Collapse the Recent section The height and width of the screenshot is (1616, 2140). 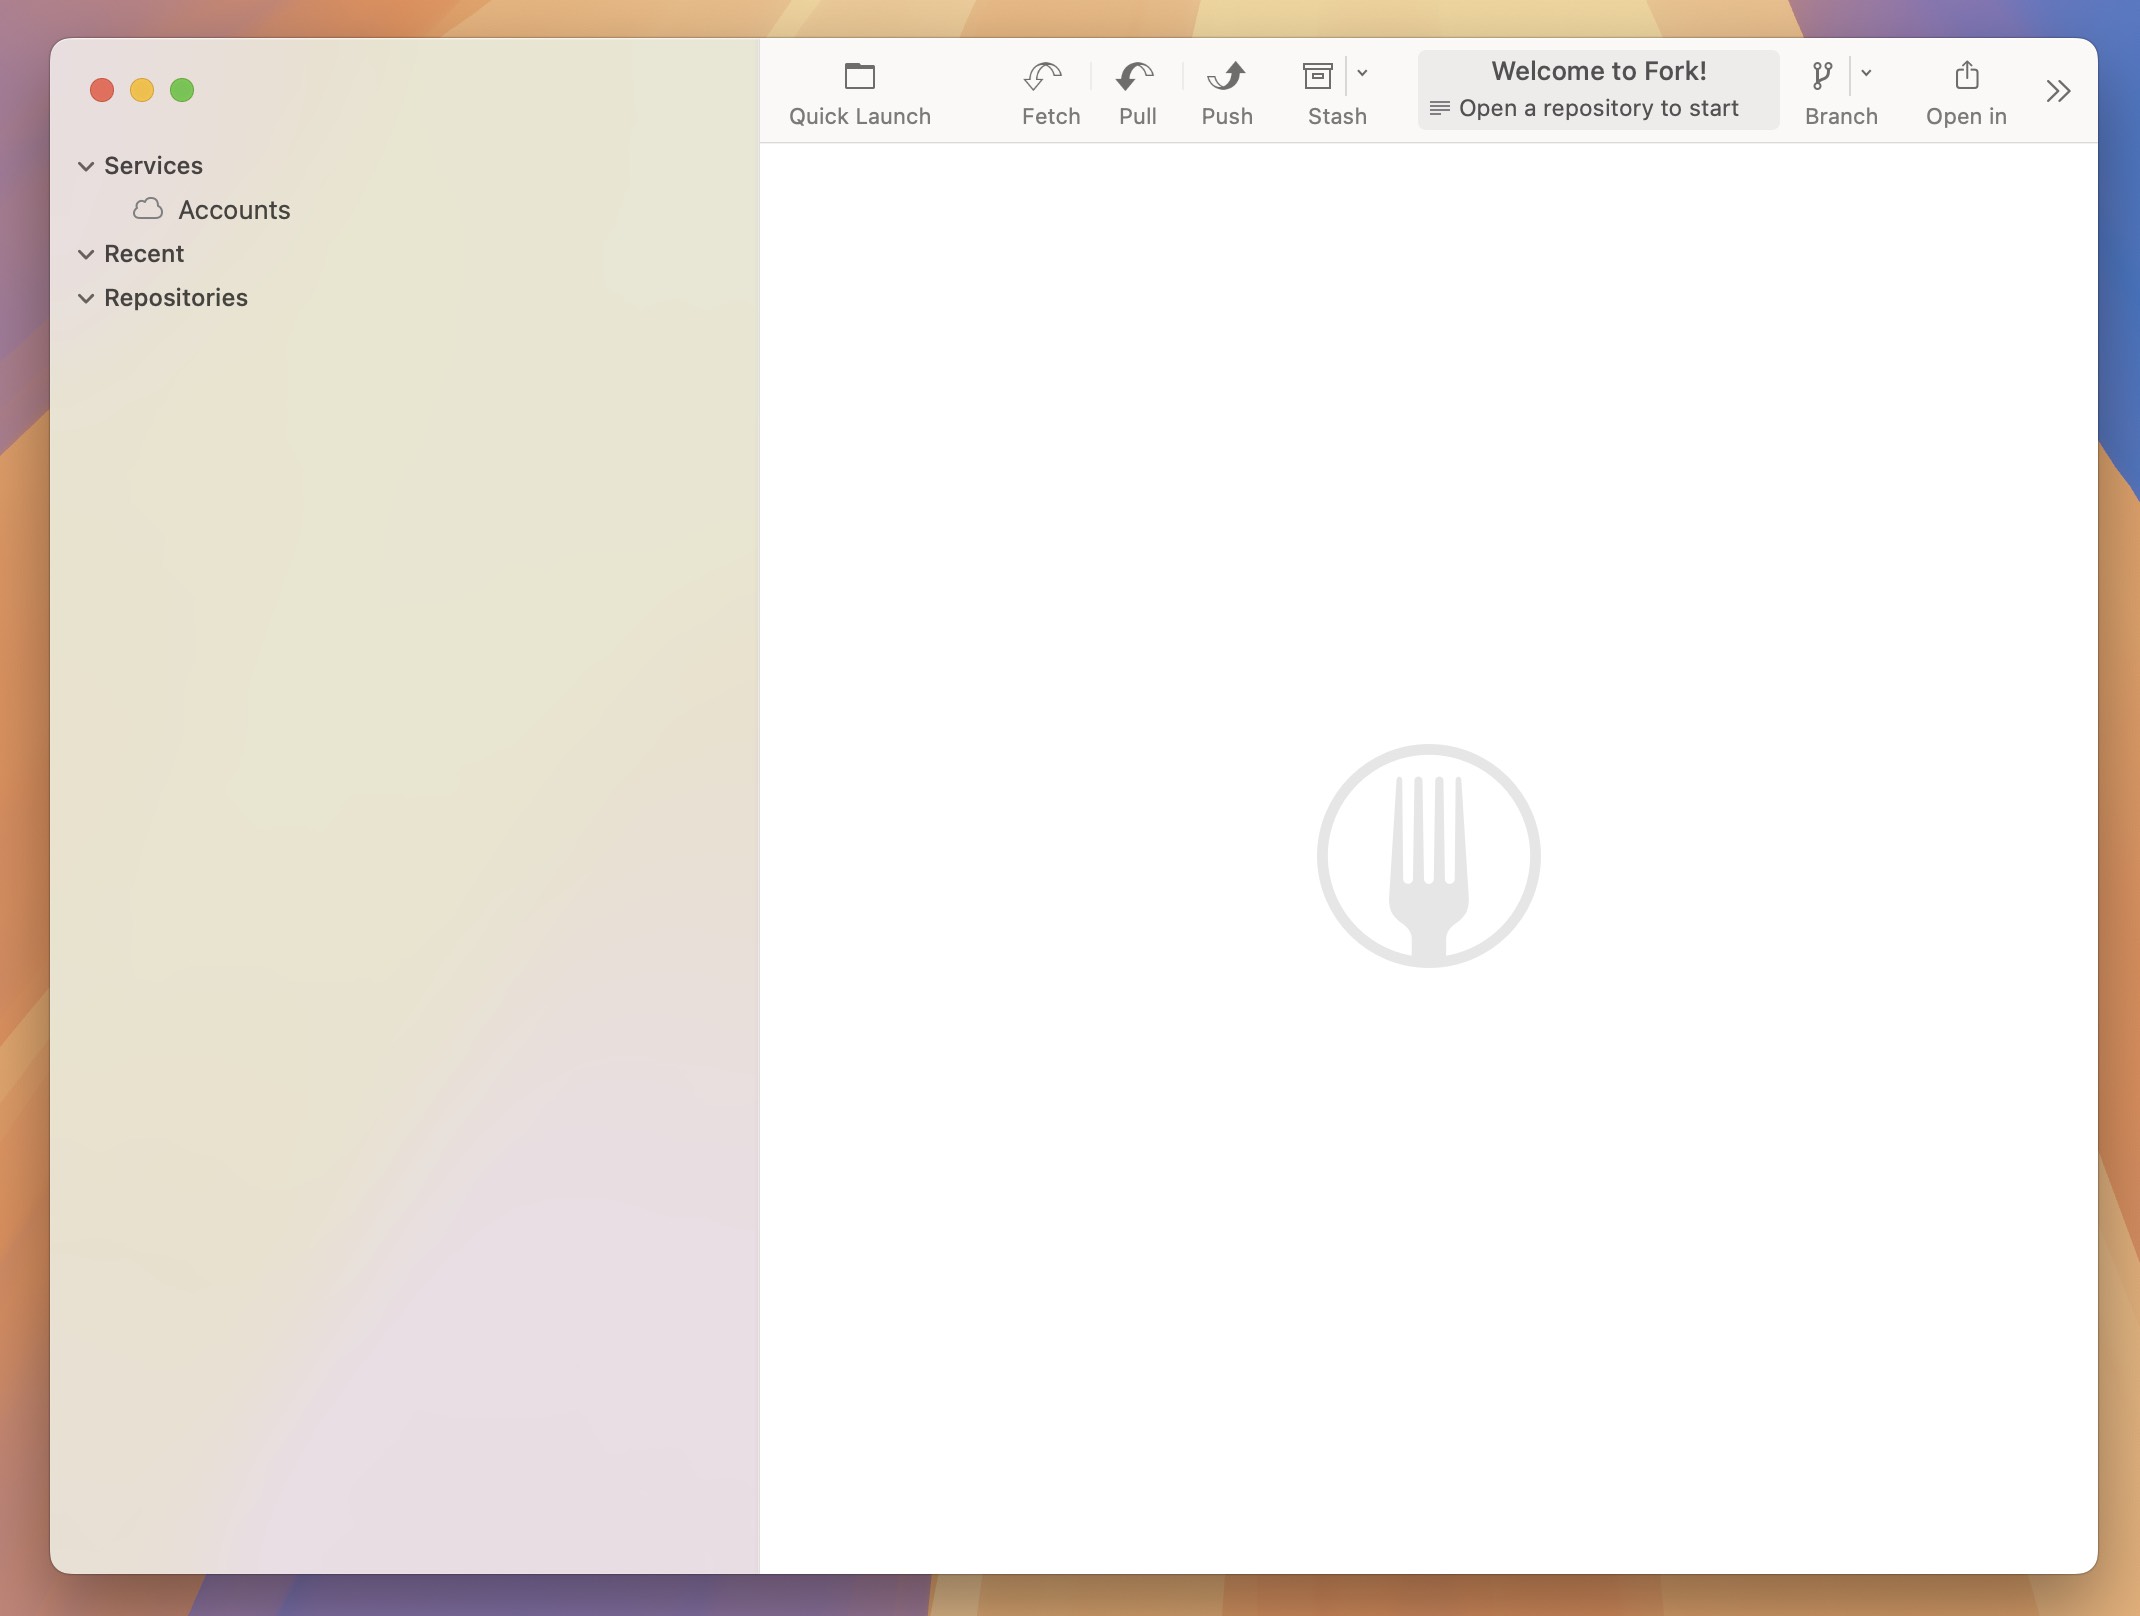[85, 254]
